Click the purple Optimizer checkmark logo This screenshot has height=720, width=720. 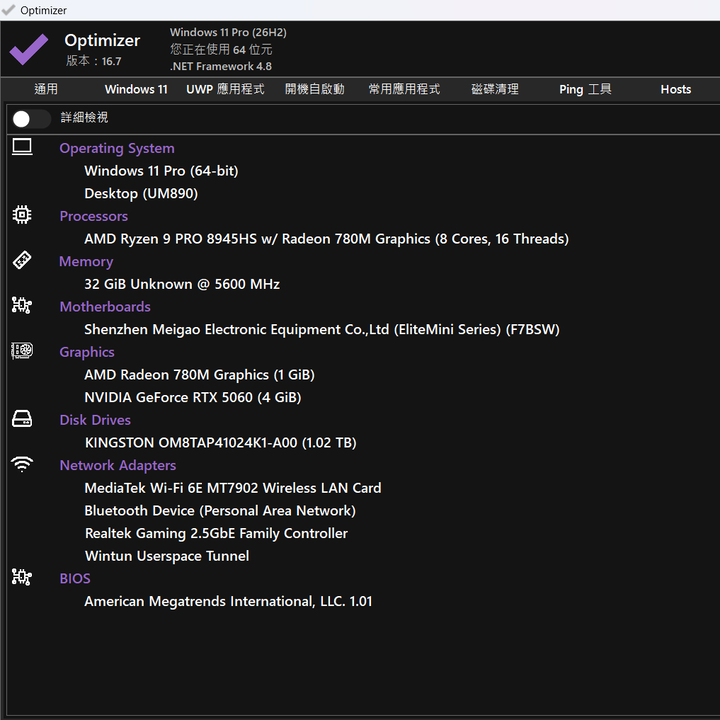(x=29, y=49)
